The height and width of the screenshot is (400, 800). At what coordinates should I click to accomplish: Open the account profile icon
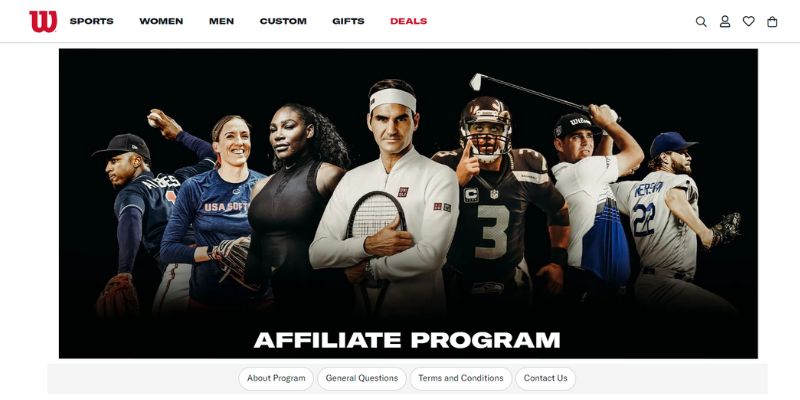coord(725,21)
